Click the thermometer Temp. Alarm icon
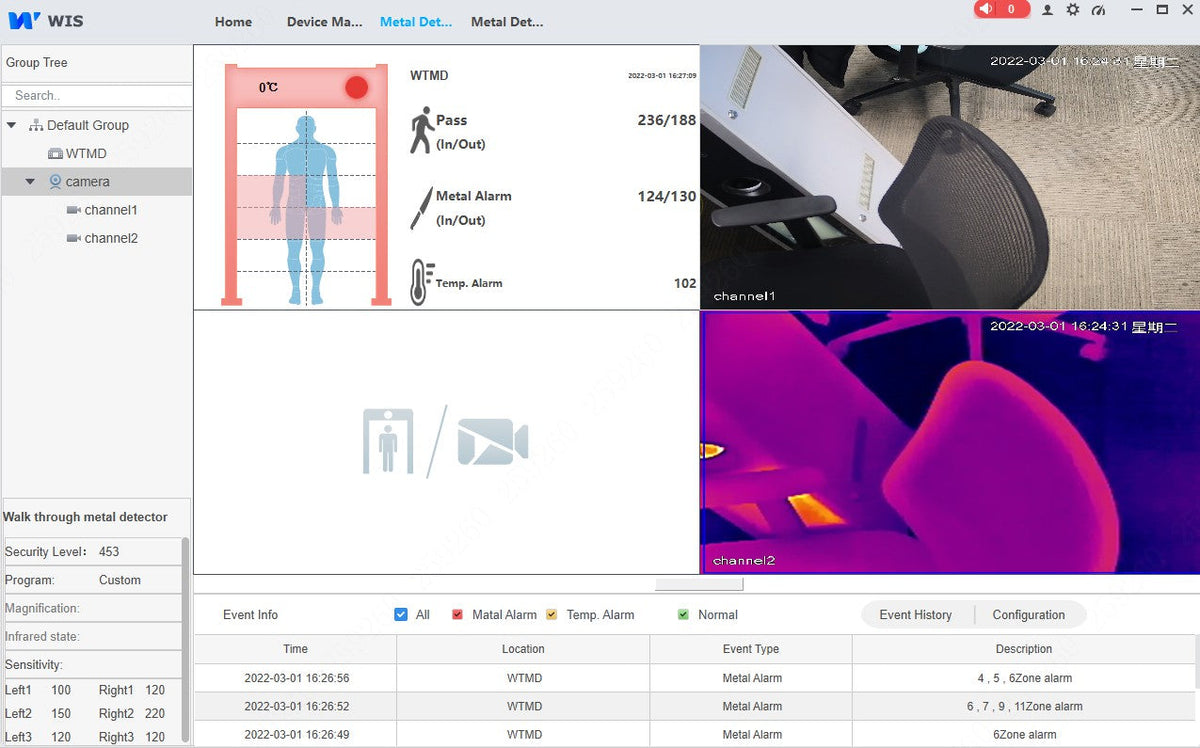Screen dimensions: 1200x748 click(422, 283)
